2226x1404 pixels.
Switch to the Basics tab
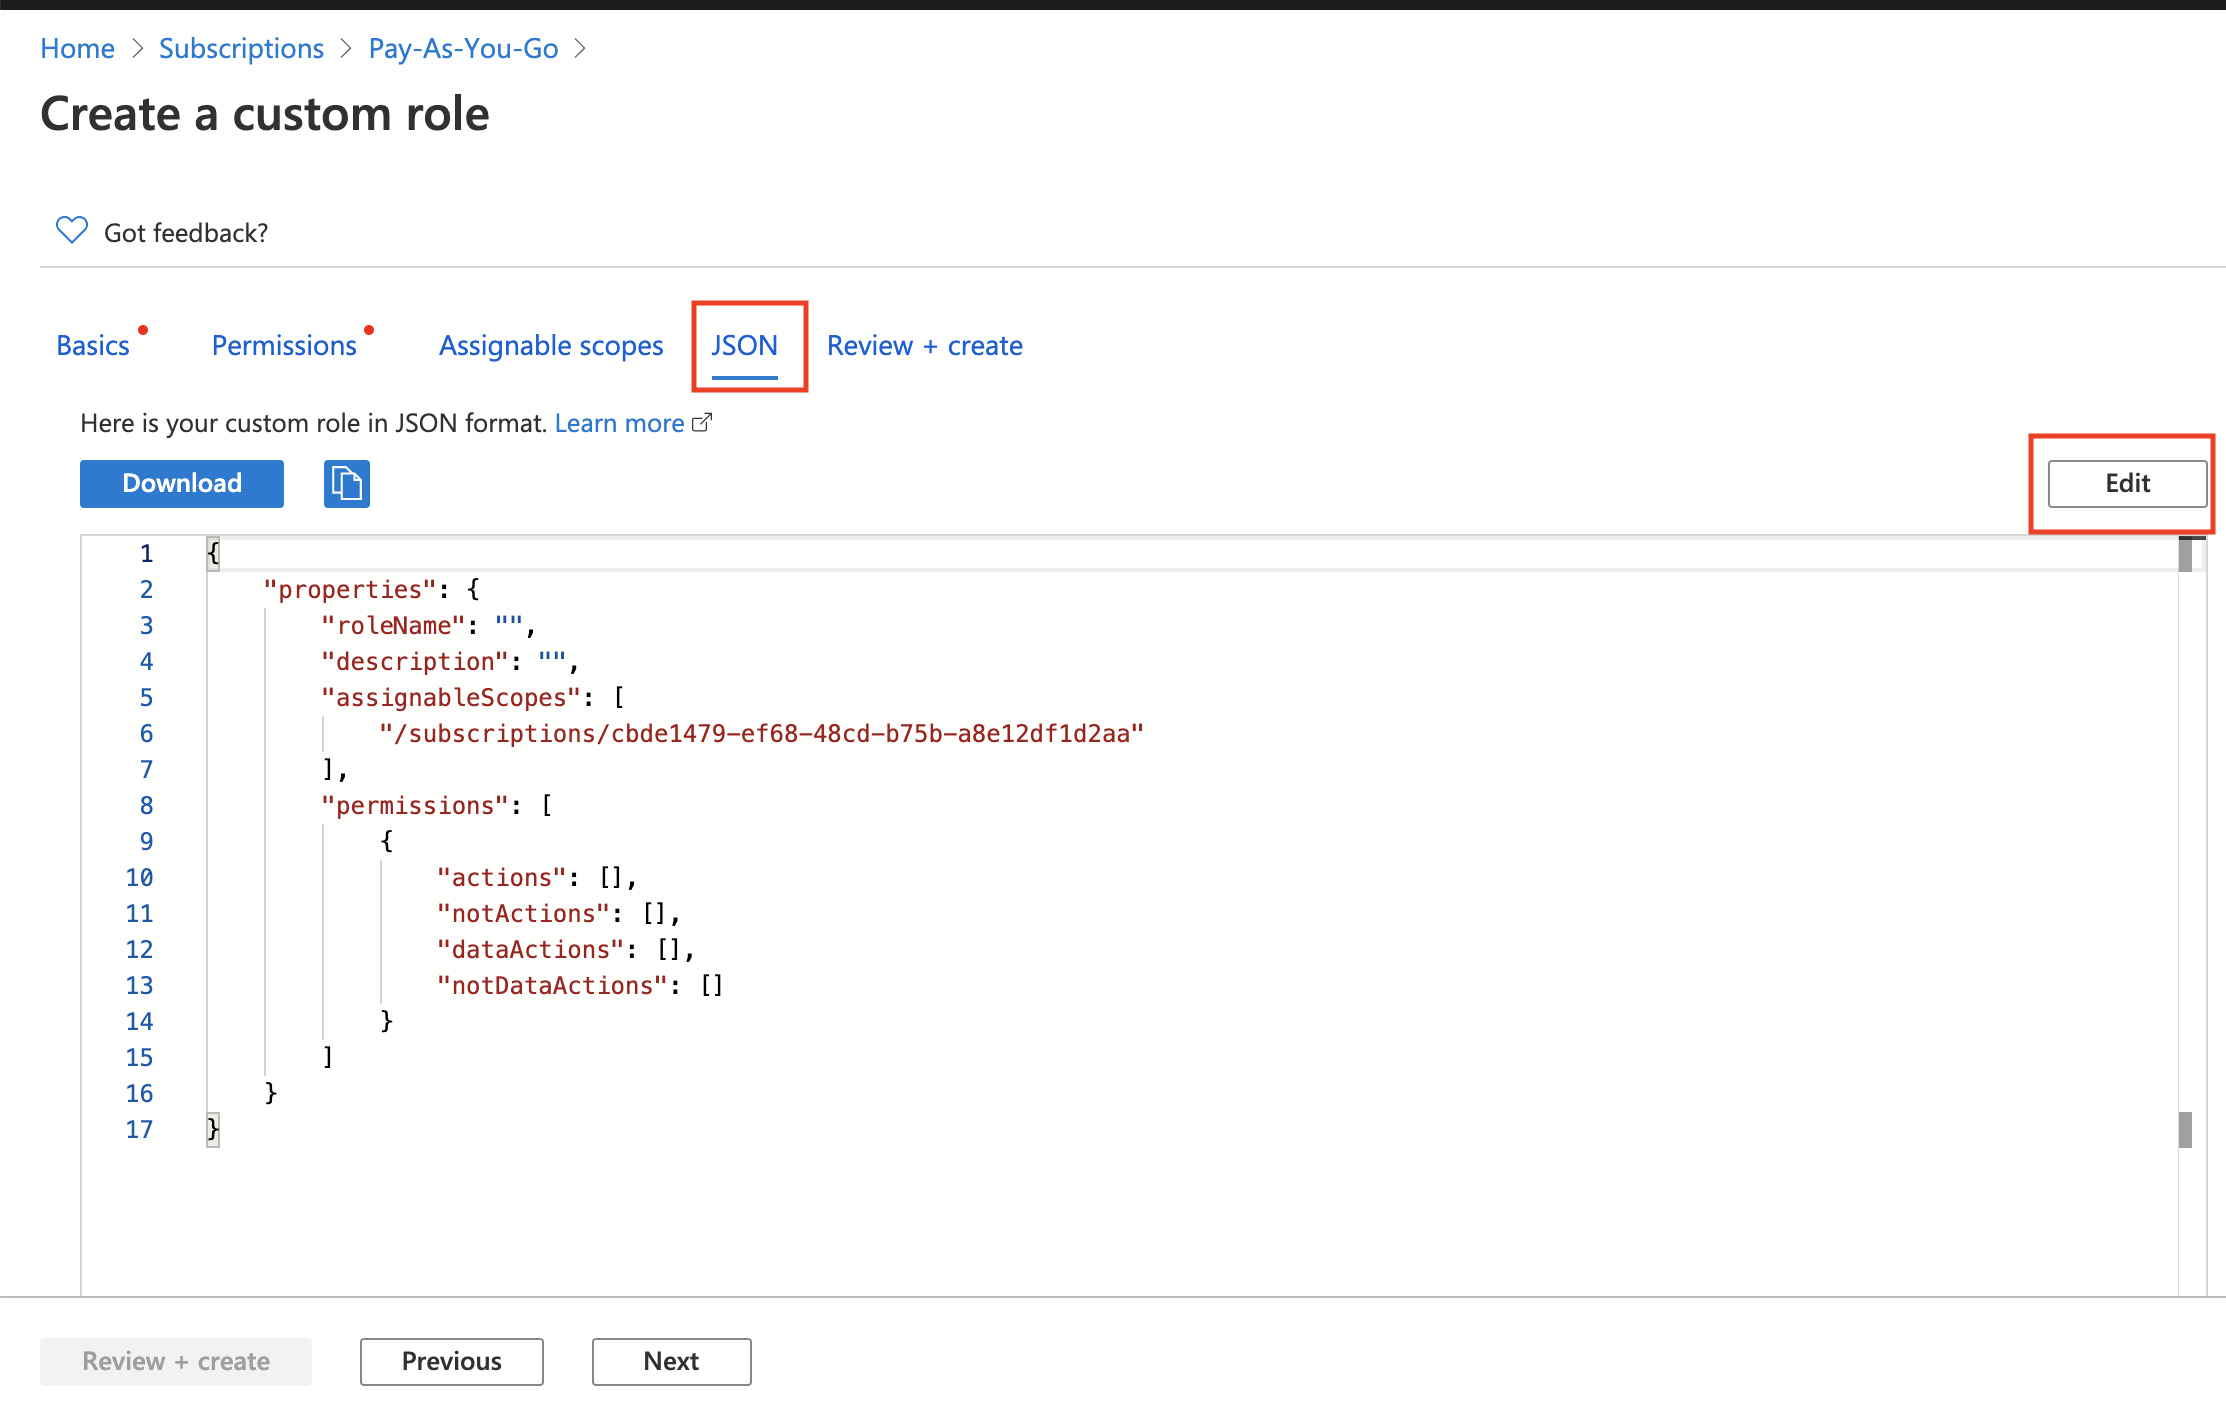coord(93,345)
